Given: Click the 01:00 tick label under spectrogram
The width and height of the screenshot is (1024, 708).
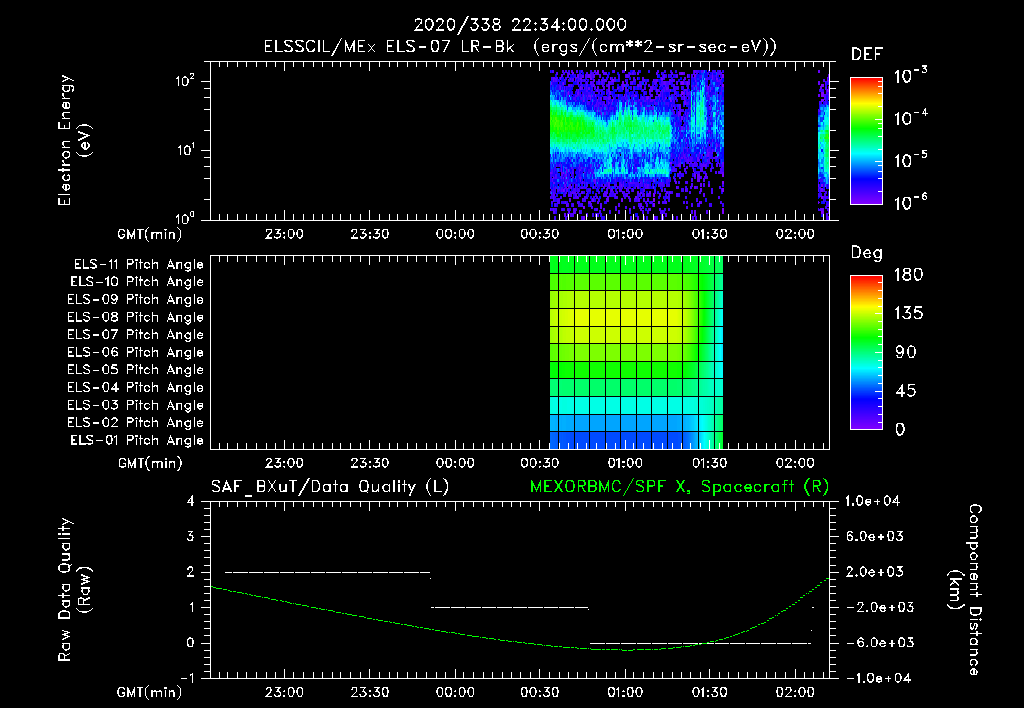Looking at the screenshot, I should pos(625,234).
